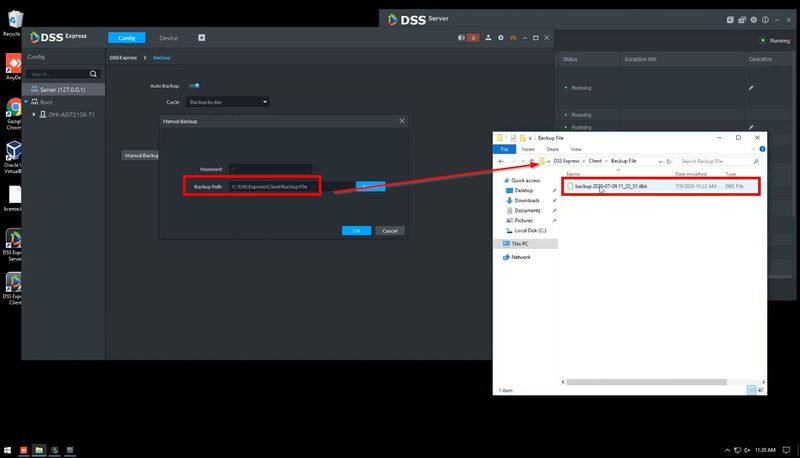Viewport: 800px width, 458px height.
Task: Open the DSS Express settings gear
Action: [501, 38]
